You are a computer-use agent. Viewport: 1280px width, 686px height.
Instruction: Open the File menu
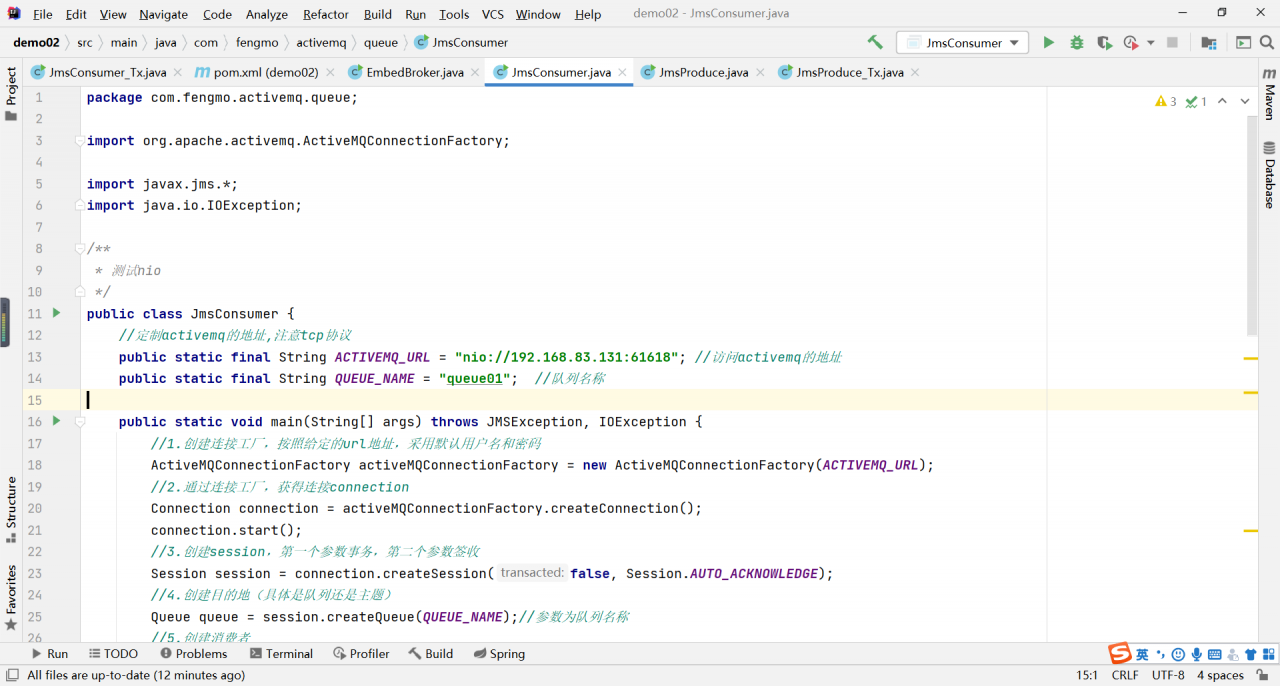(42, 14)
